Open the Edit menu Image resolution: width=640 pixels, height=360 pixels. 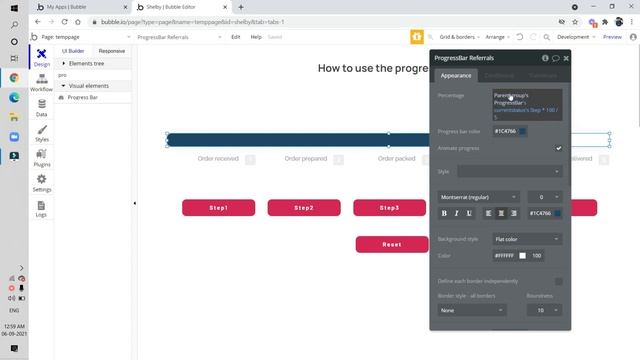tap(236, 37)
